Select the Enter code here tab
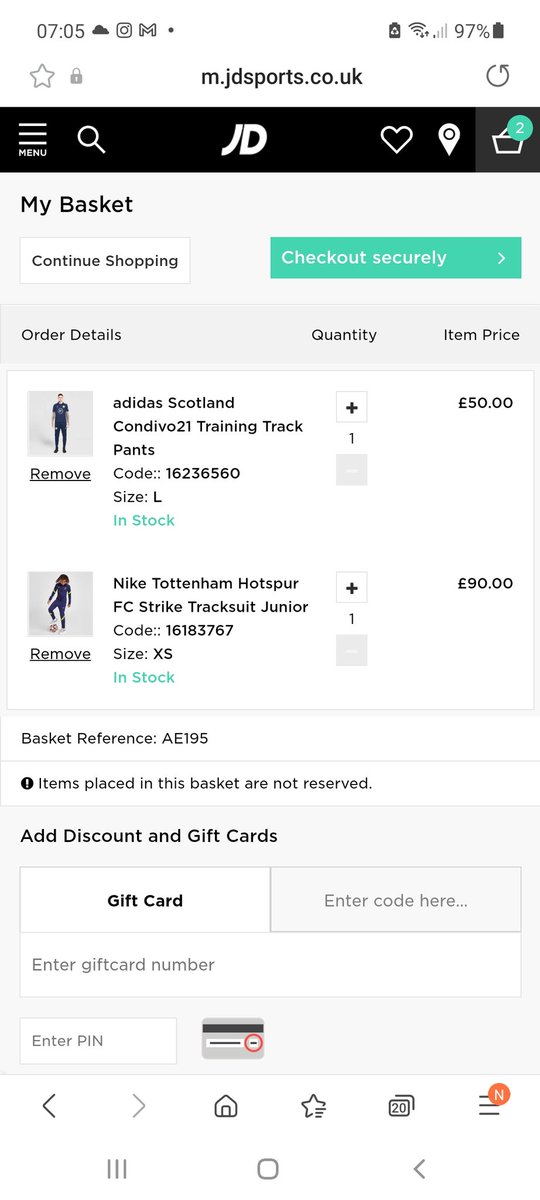Image resolution: width=540 pixels, height=1200 pixels. pyautogui.click(x=396, y=900)
